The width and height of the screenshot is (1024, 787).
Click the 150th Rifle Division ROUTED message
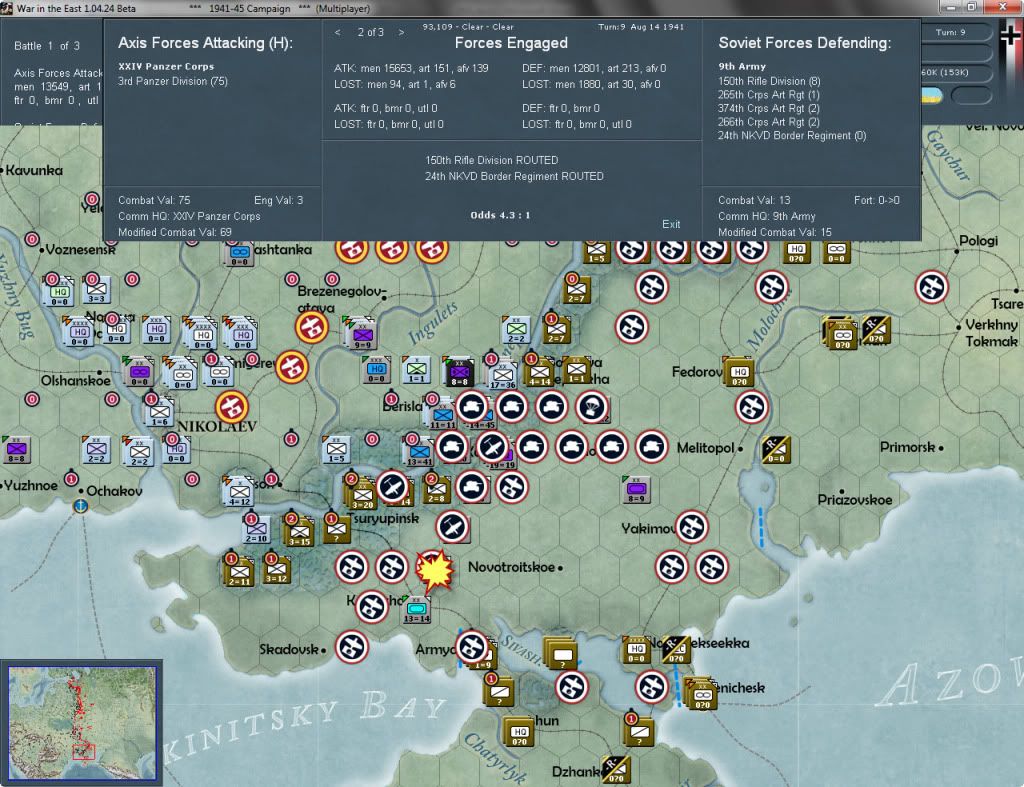tap(492, 160)
